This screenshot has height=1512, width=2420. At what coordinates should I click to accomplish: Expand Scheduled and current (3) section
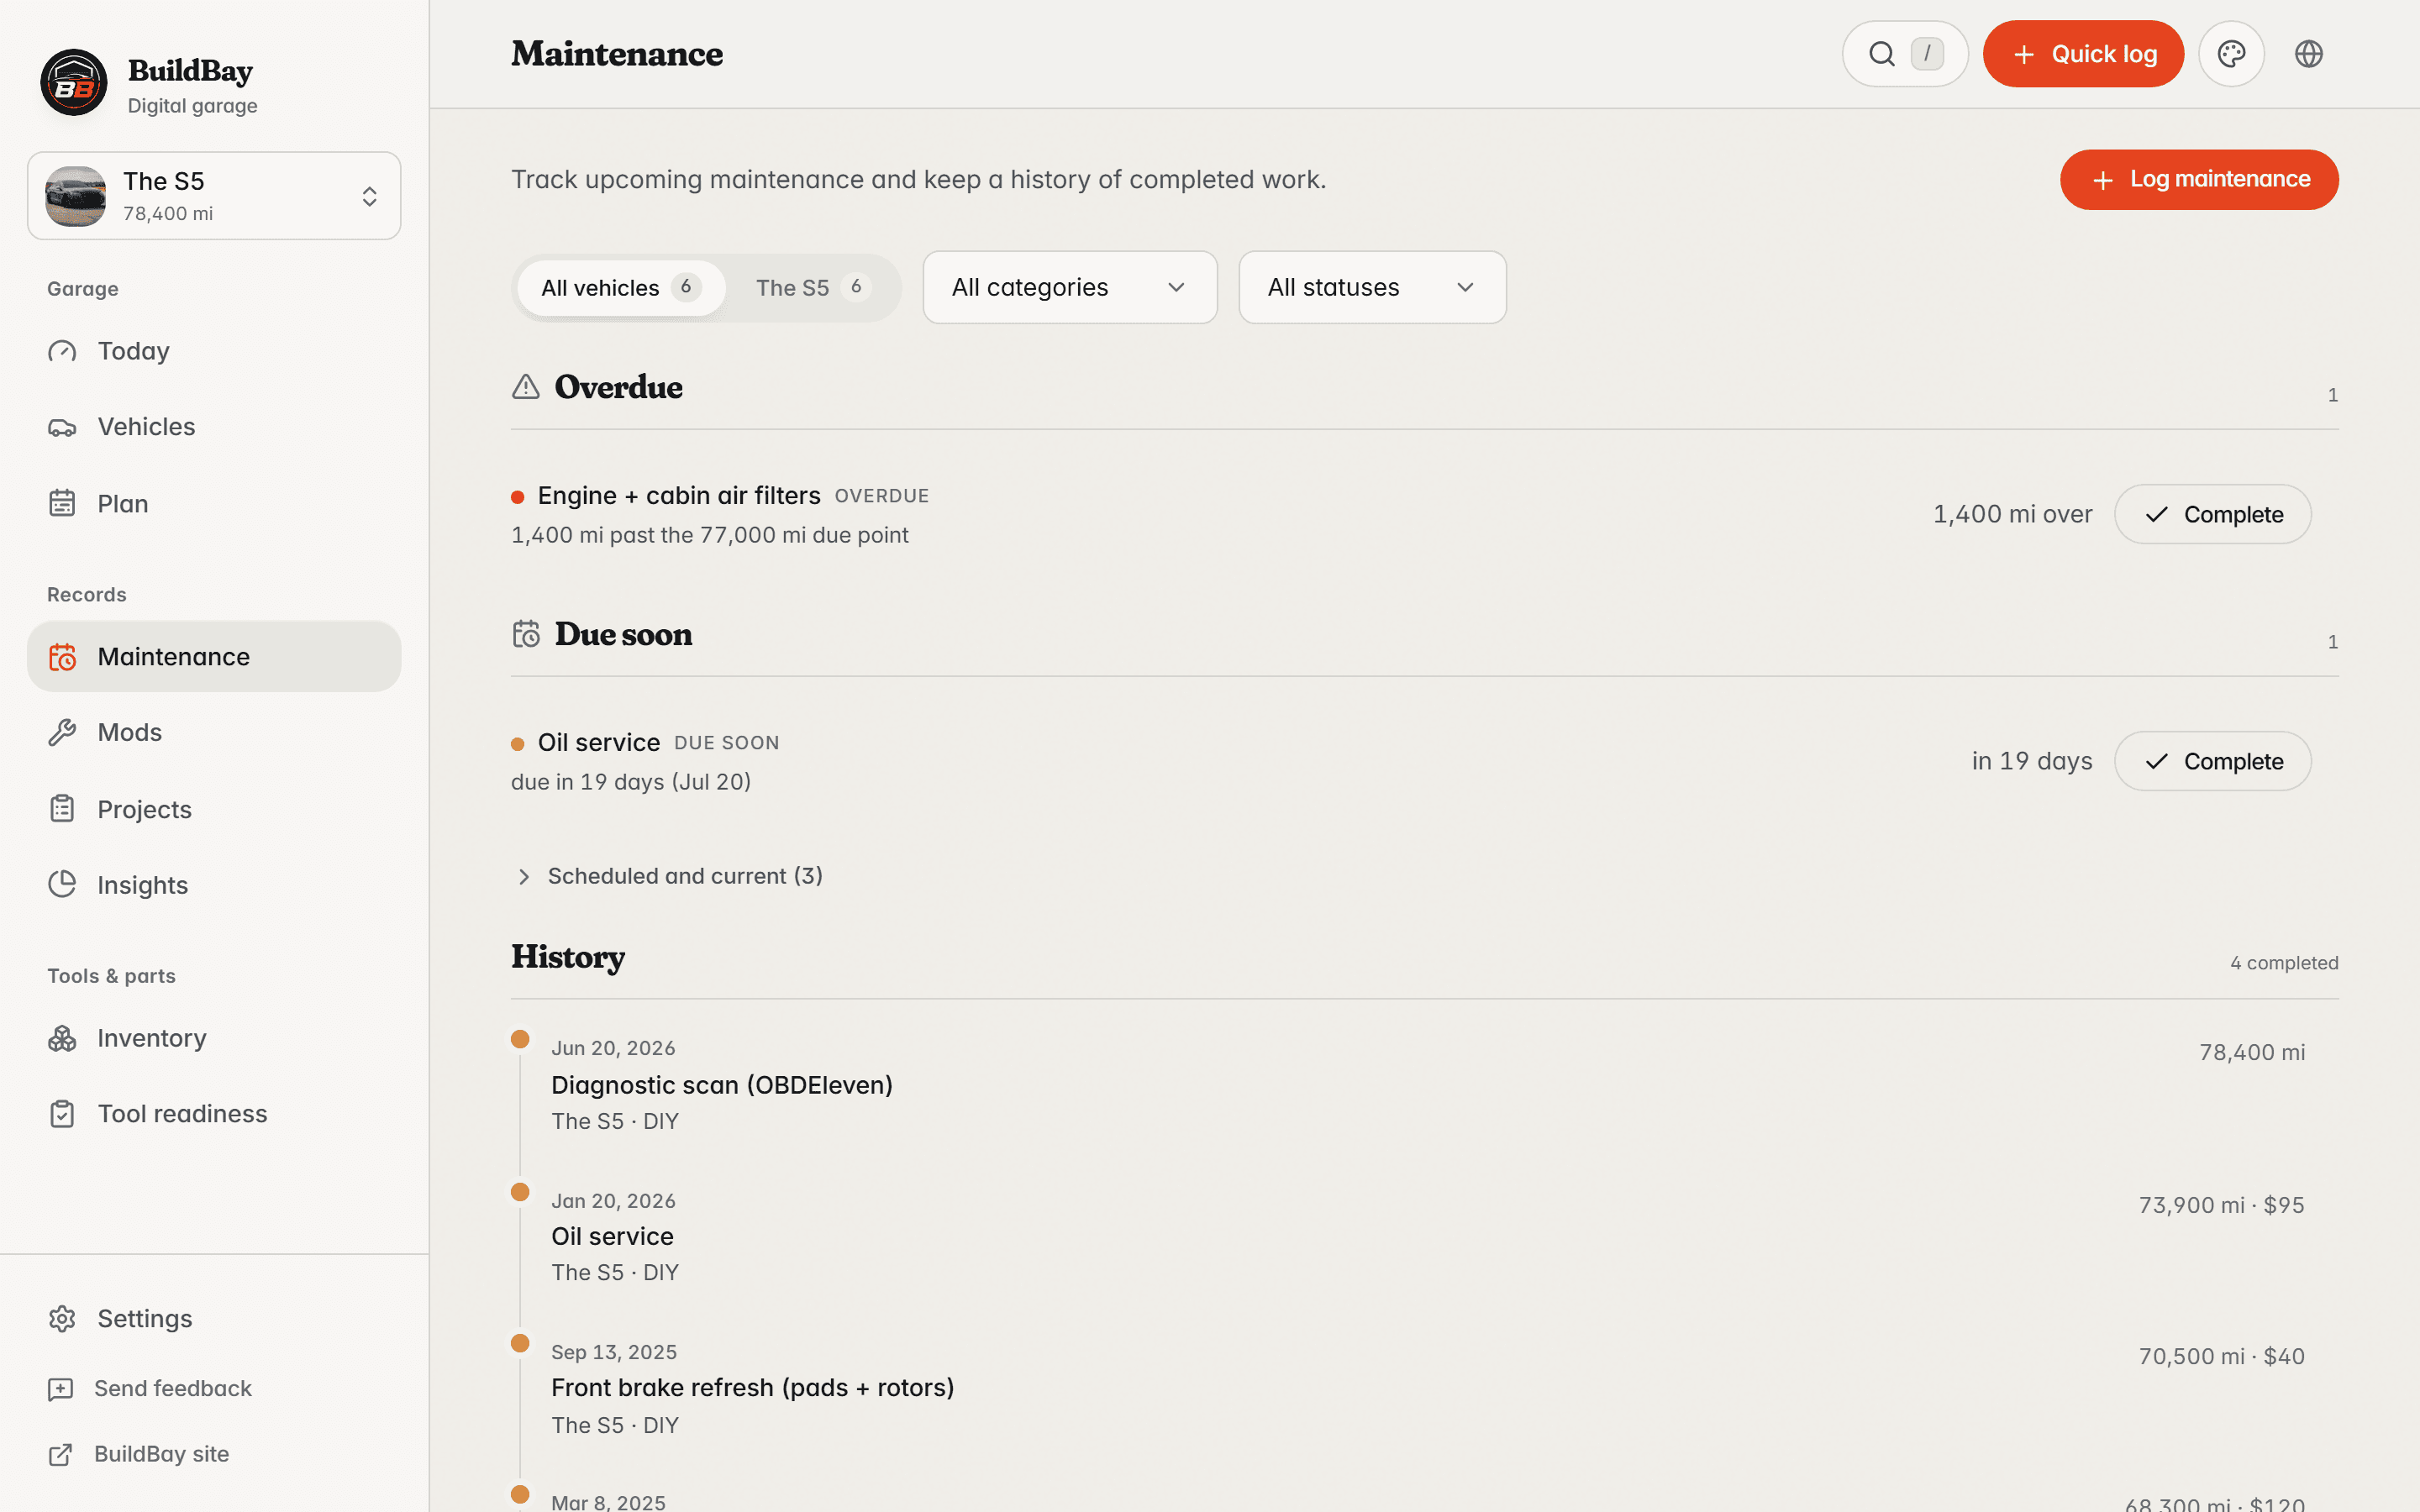668,876
